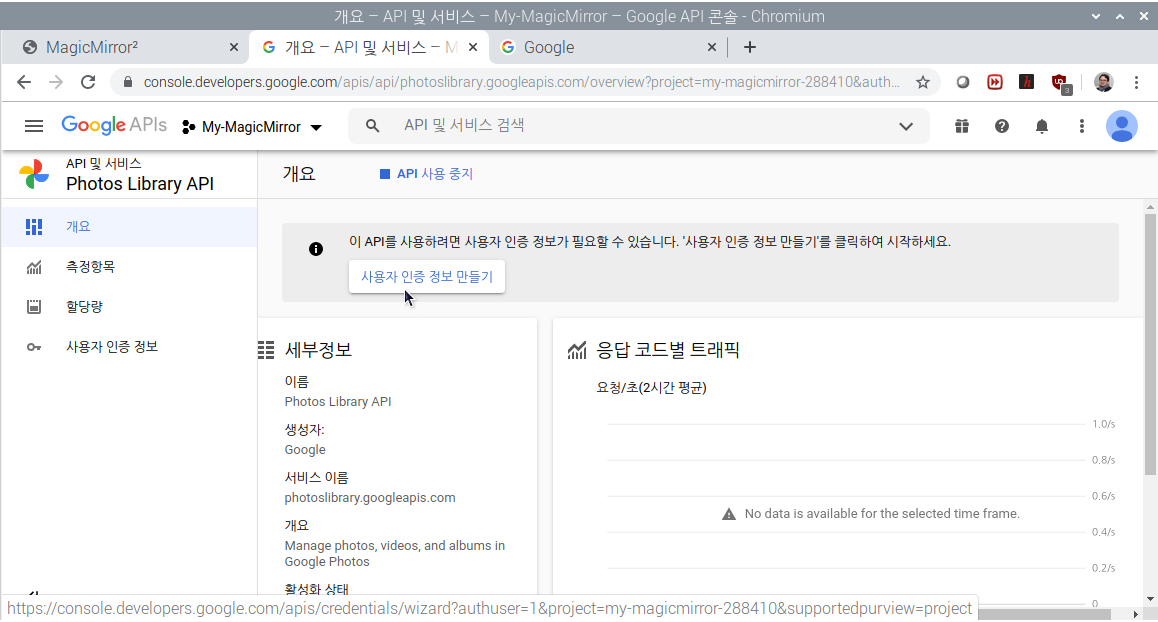Bookmark this page with the star

(922, 82)
